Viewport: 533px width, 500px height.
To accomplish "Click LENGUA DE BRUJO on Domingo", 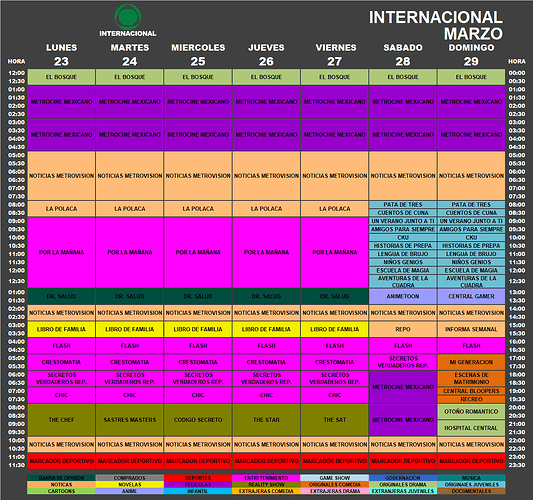I will tap(471, 254).
